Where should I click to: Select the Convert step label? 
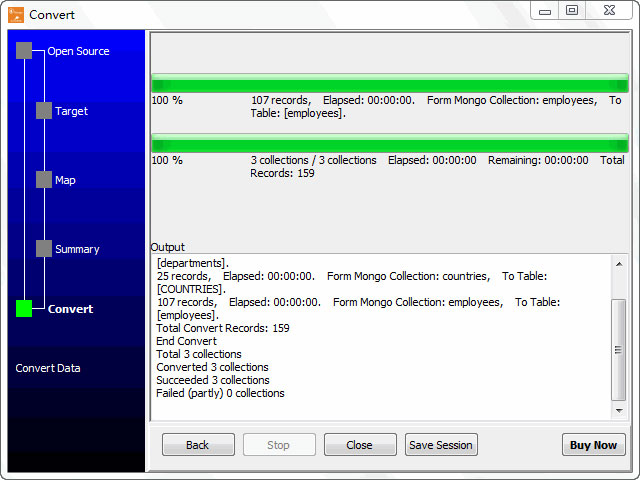(x=71, y=309)
